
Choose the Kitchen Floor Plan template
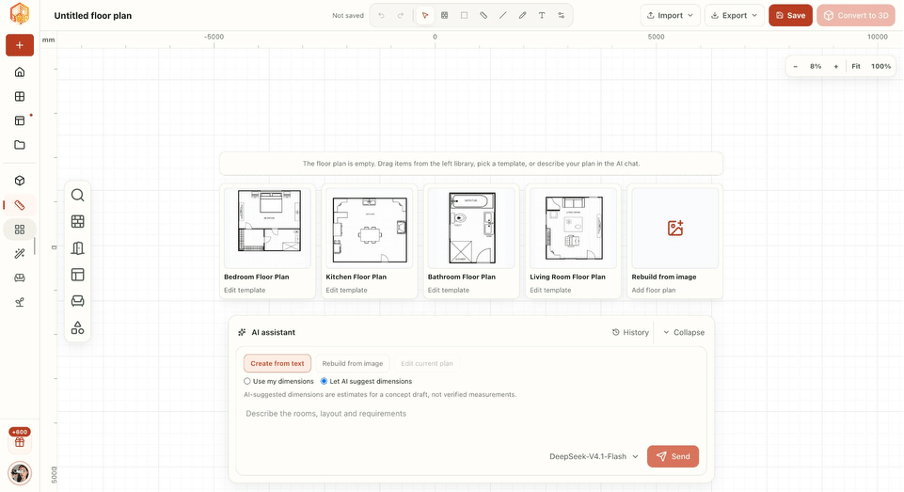click(370, 241)
